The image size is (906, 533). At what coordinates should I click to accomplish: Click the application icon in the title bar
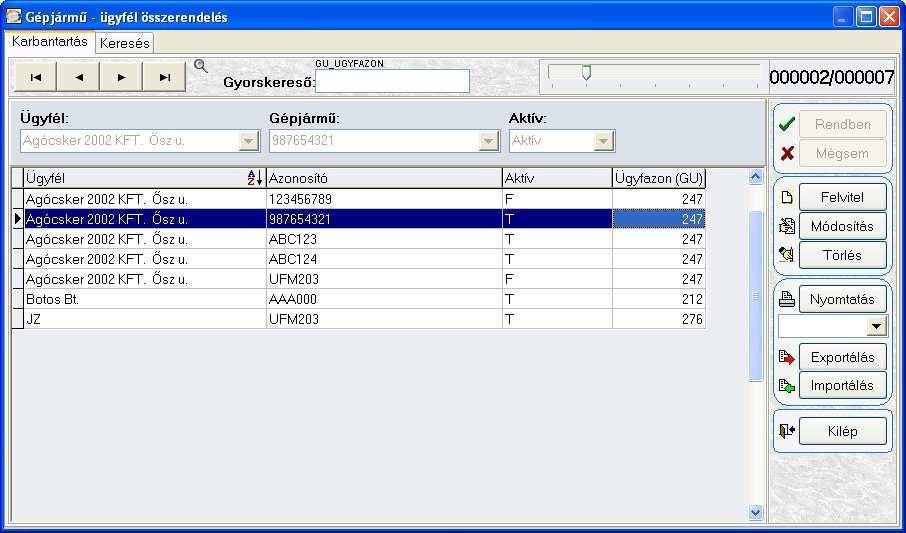(13, 16)
